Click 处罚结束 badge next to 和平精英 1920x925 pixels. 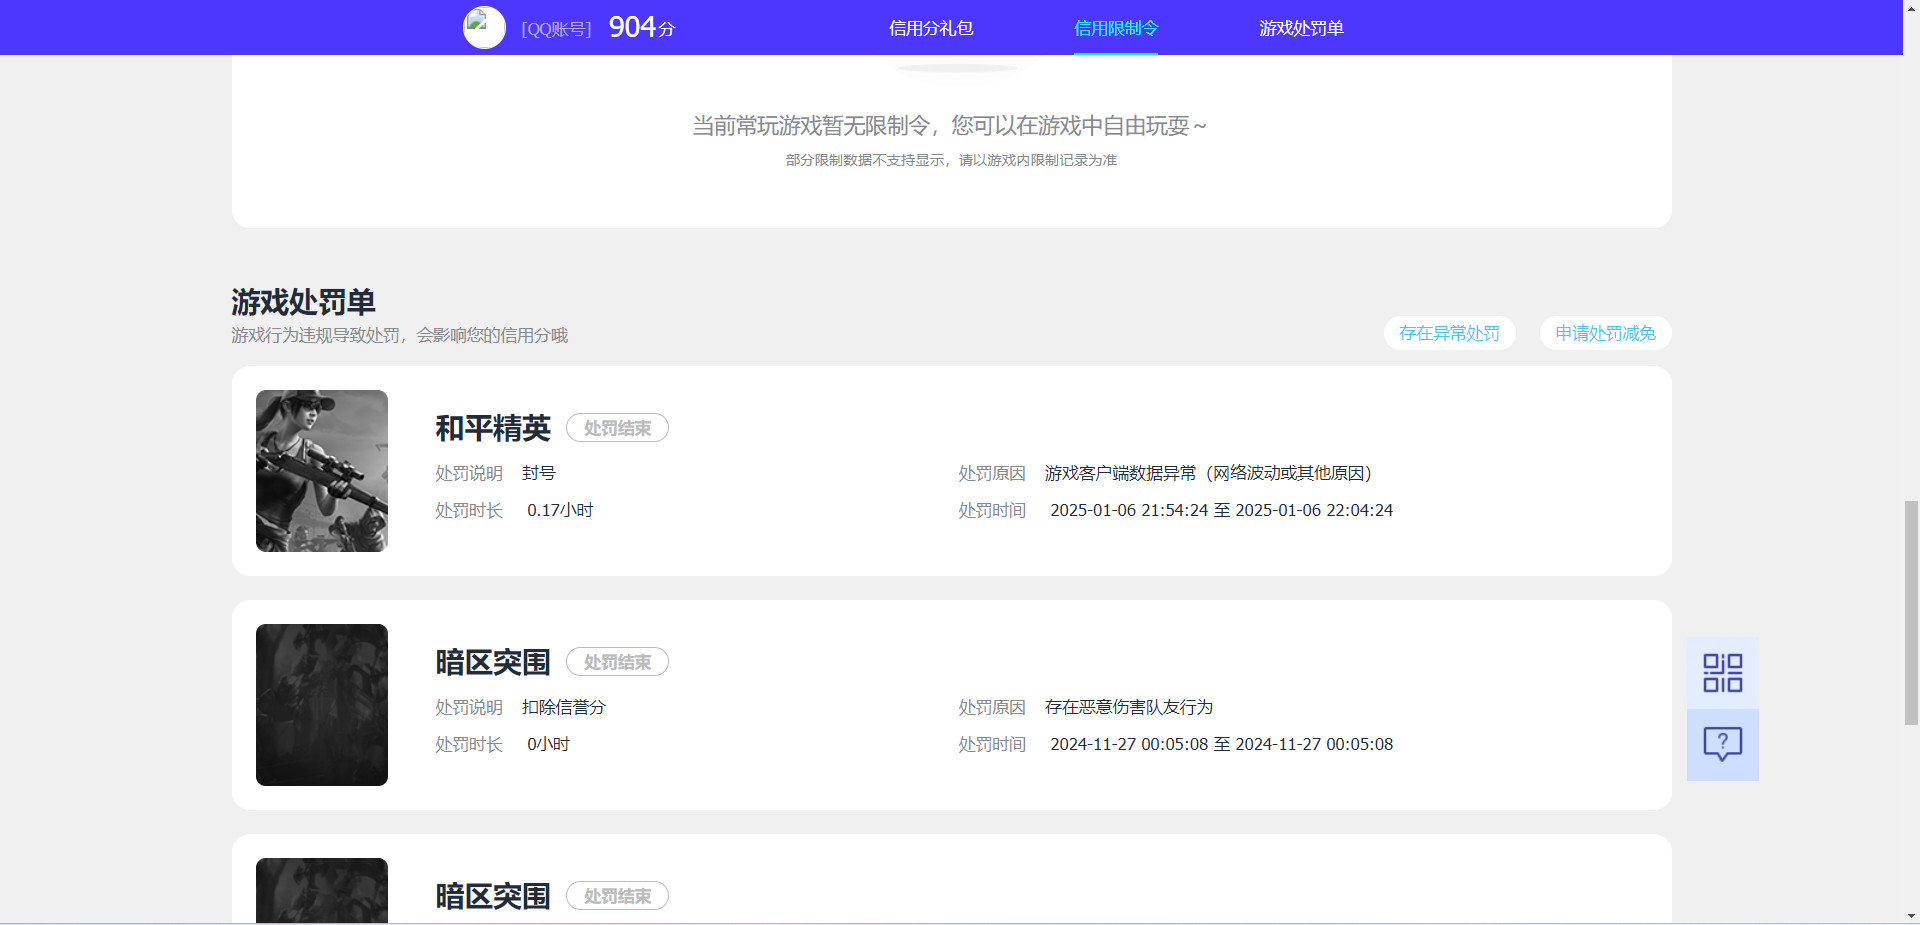(617, 428)
